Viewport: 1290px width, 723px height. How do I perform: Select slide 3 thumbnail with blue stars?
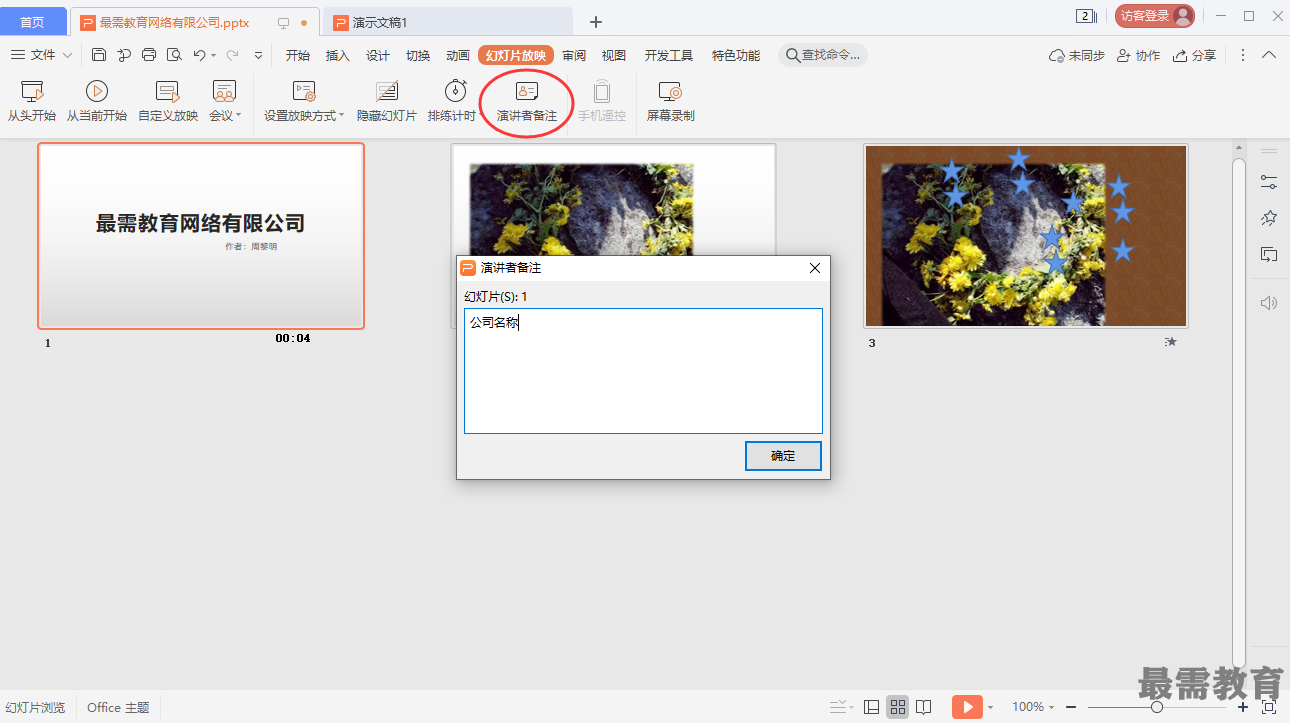1026,236
